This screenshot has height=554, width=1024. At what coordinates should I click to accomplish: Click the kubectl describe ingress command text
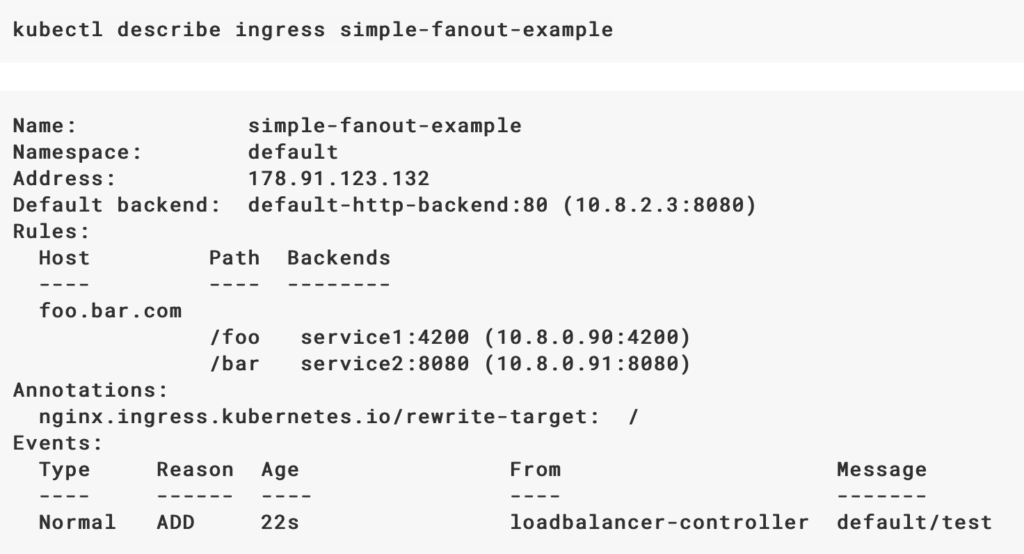click(313, 30)
